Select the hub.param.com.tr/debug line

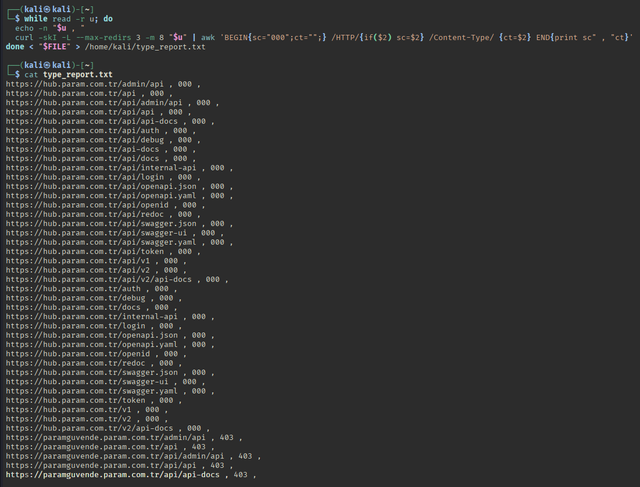93,298
